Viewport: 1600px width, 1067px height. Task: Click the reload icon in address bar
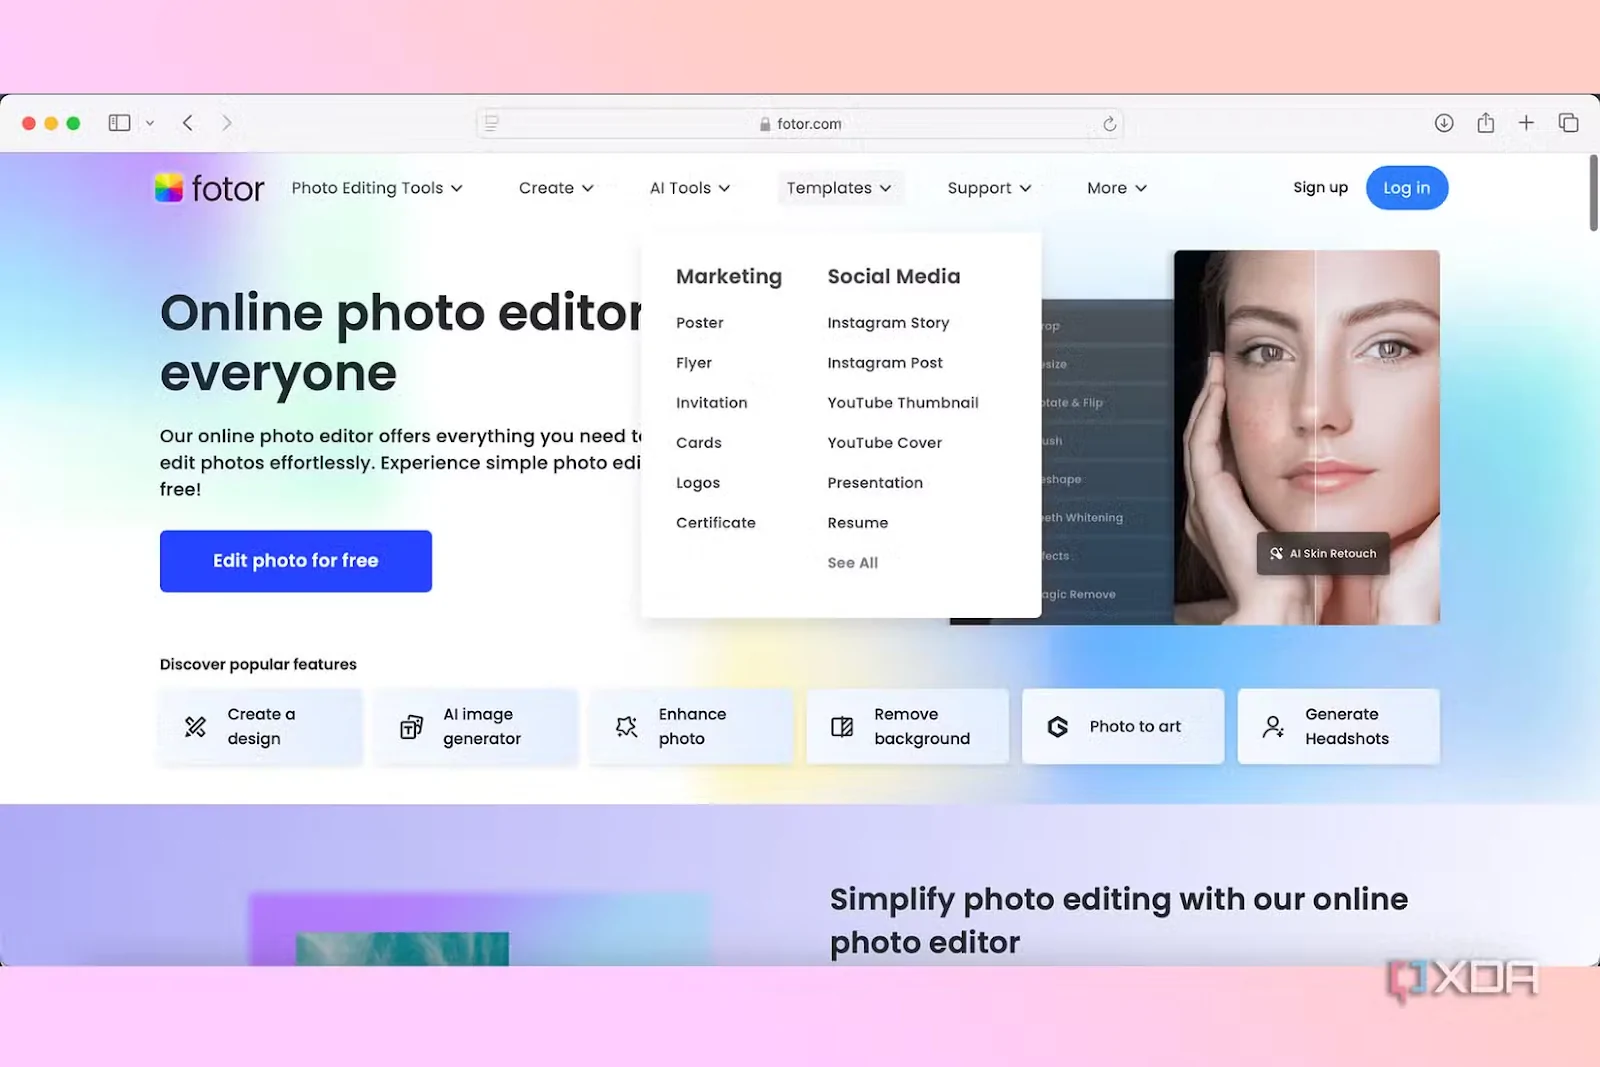[x=1109, y=123]
